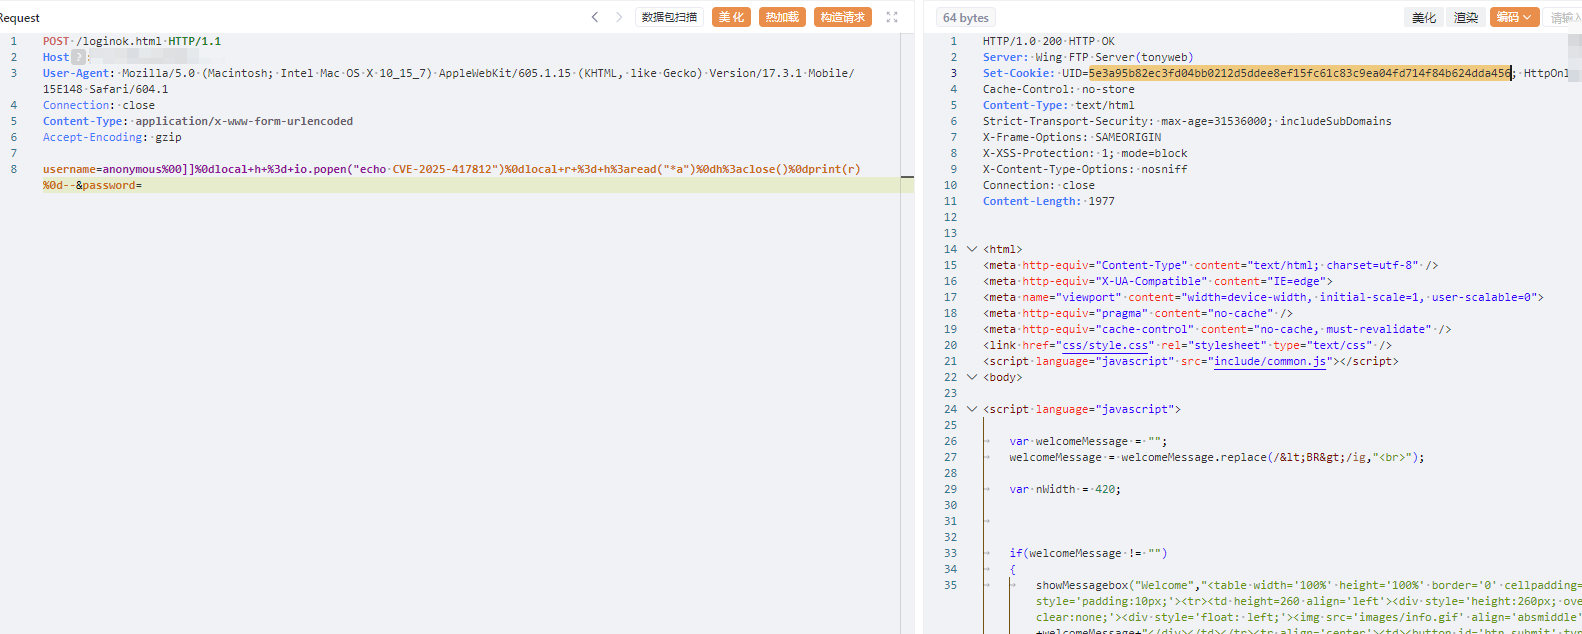Screen dimensions: 1582x634
Task: Click the response Content-Type: text/html header
Action: tap(1058, 105)
